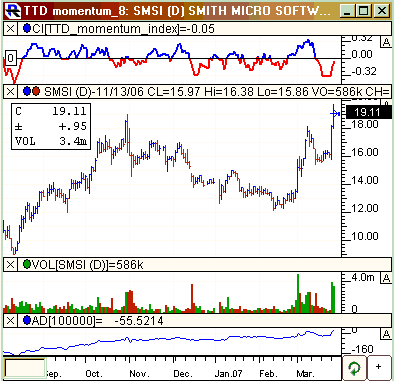This screenshot has height=381, width=394.
Task: Click the 12.00 price scale label
Action: coord(365,208)
